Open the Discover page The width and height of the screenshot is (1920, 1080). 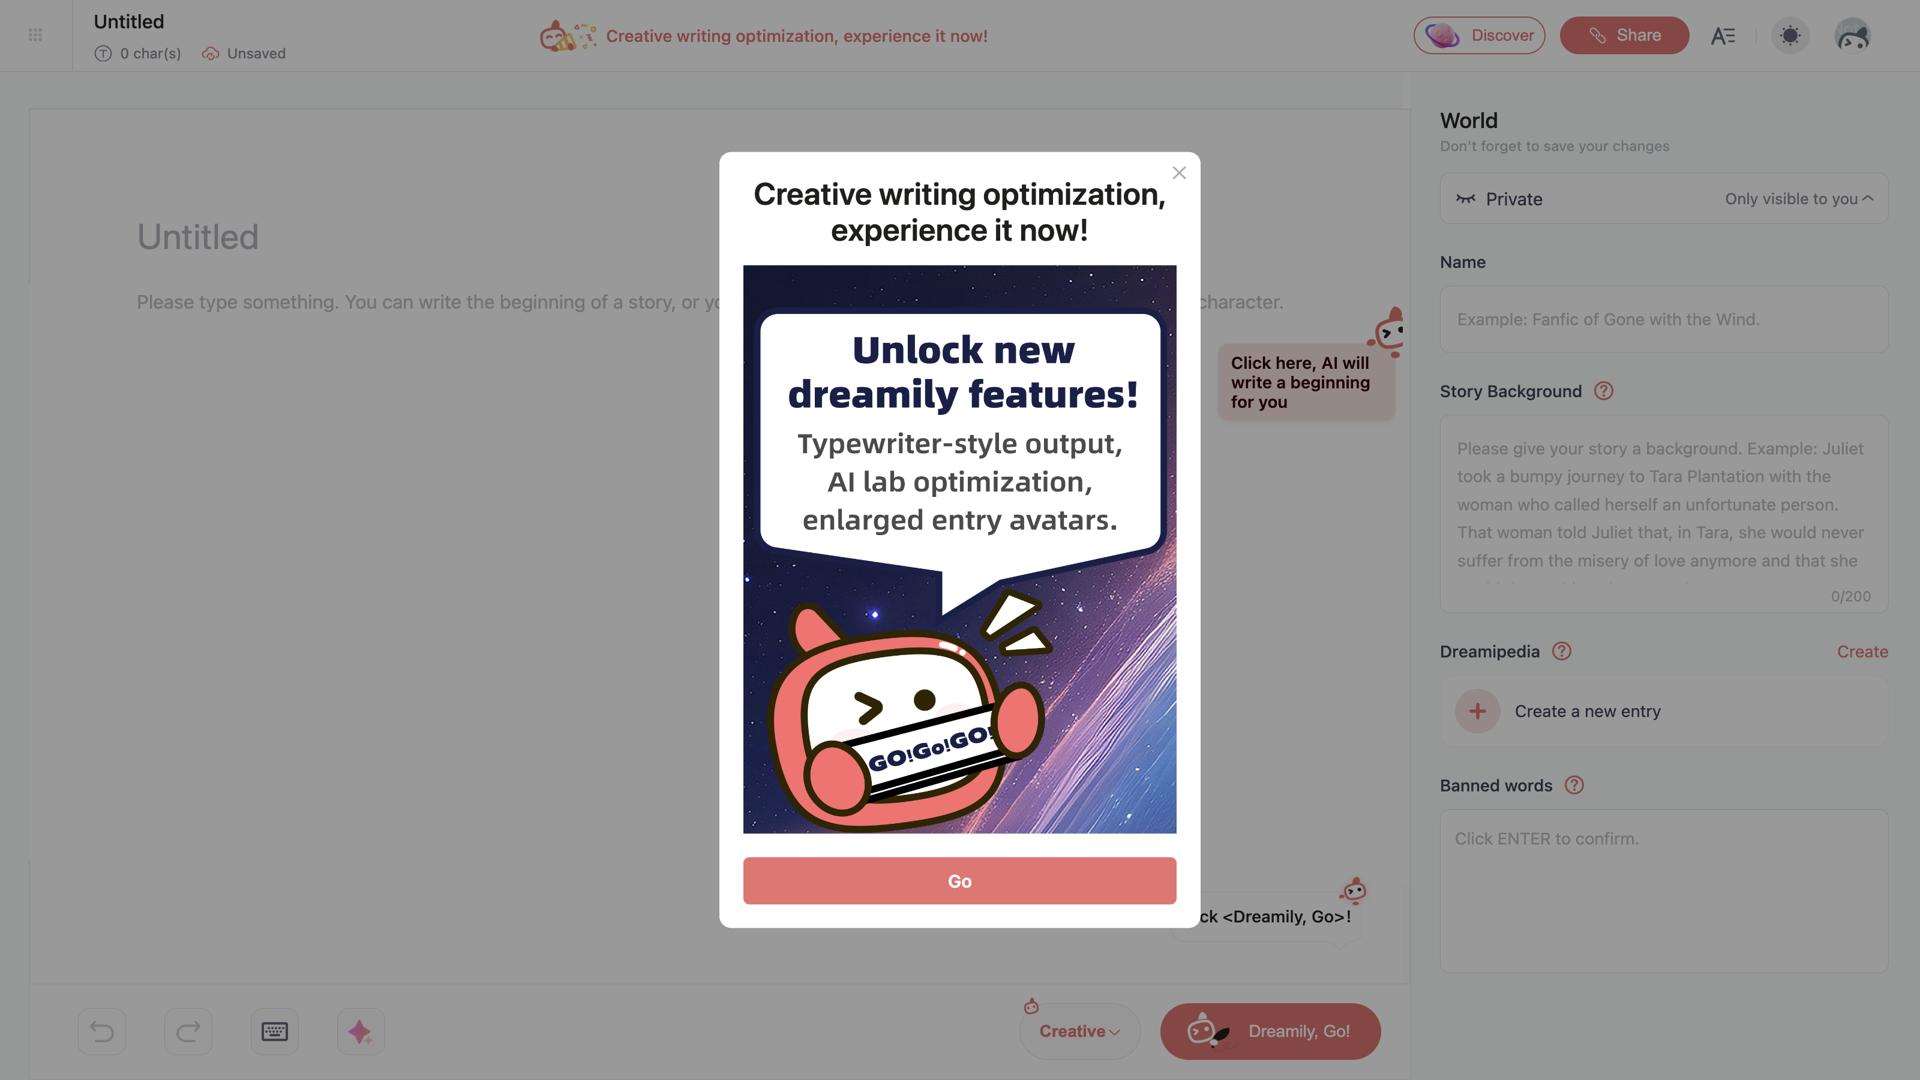(1479, 36)
